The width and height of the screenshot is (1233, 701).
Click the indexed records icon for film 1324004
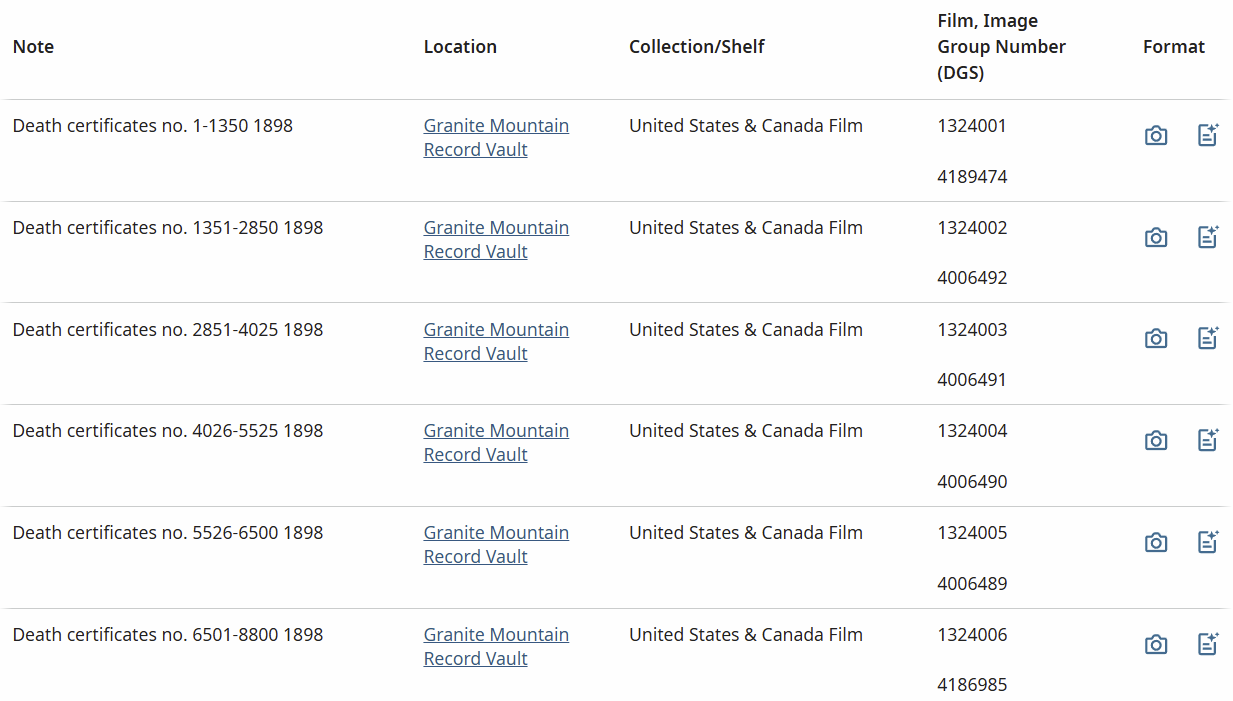click(x=1208, y=440)
